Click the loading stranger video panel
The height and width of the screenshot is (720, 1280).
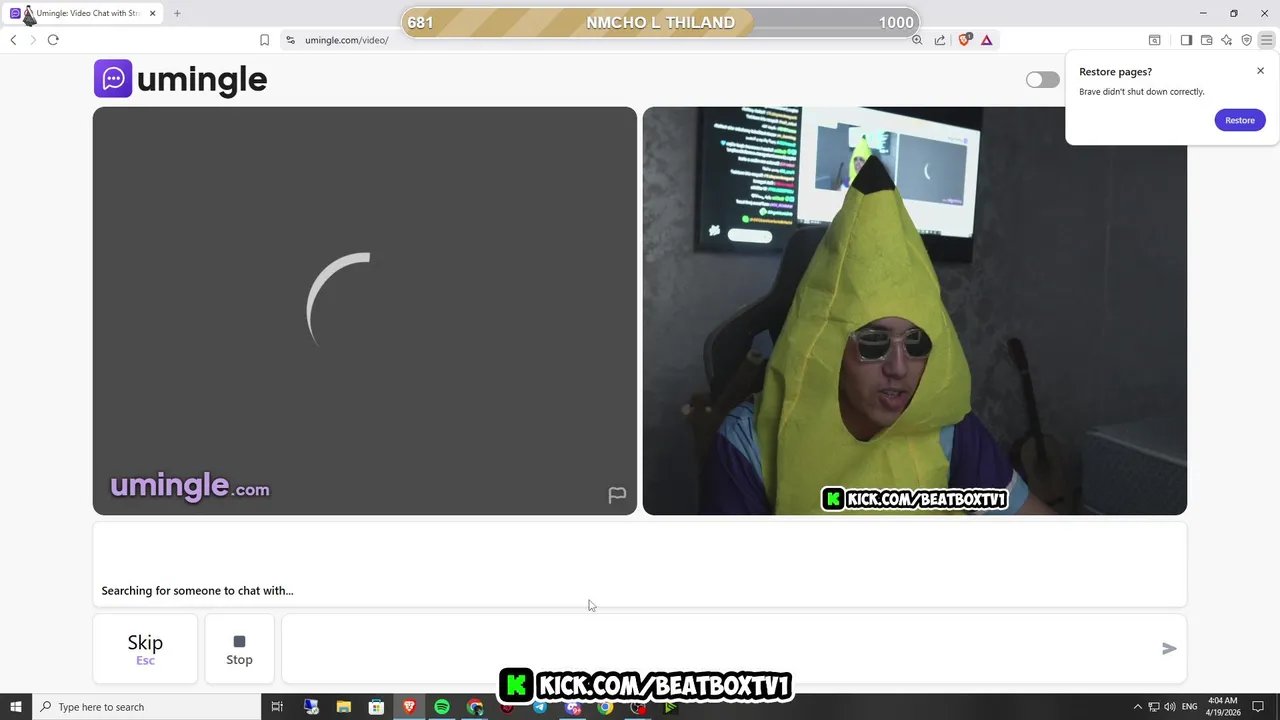point(365,311)
